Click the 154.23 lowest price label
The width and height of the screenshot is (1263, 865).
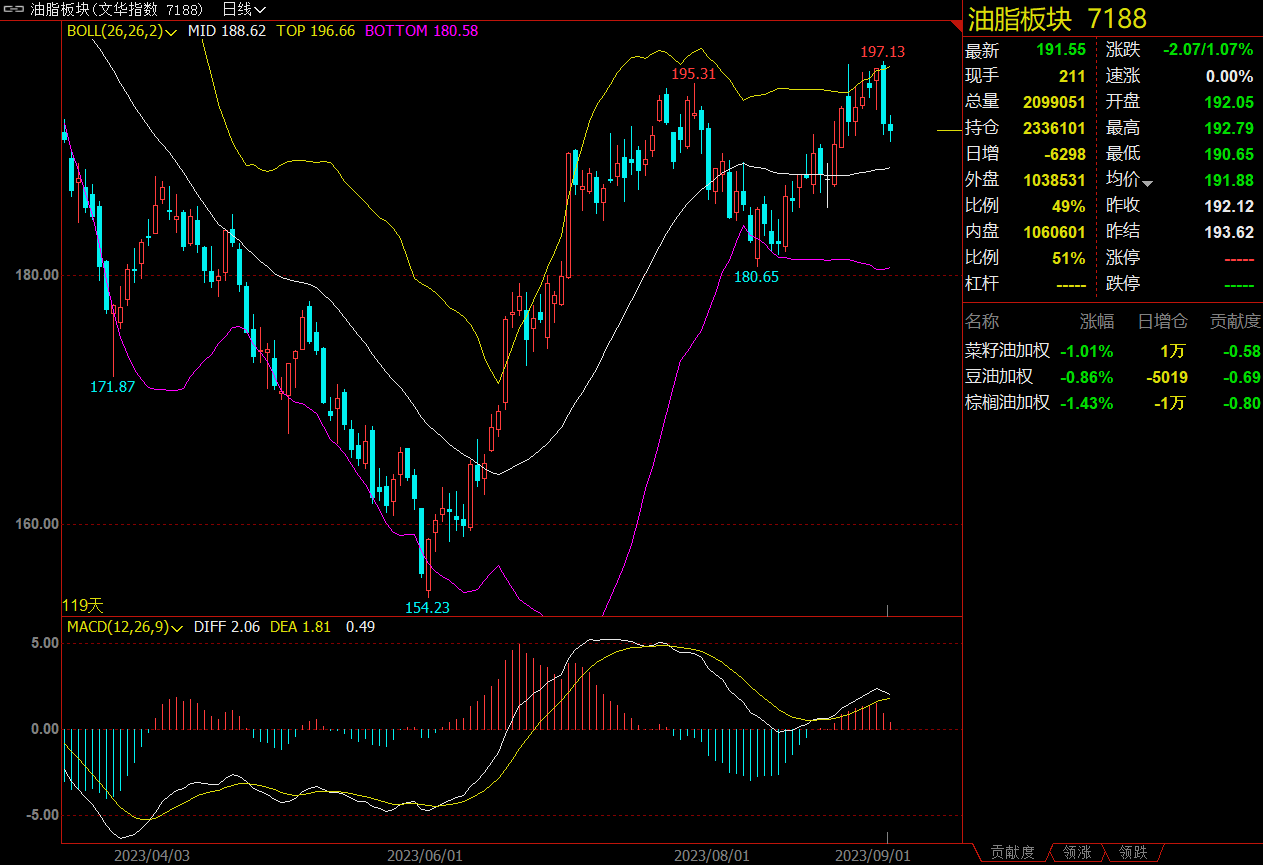pyautogui.click(x=427, y=607)
